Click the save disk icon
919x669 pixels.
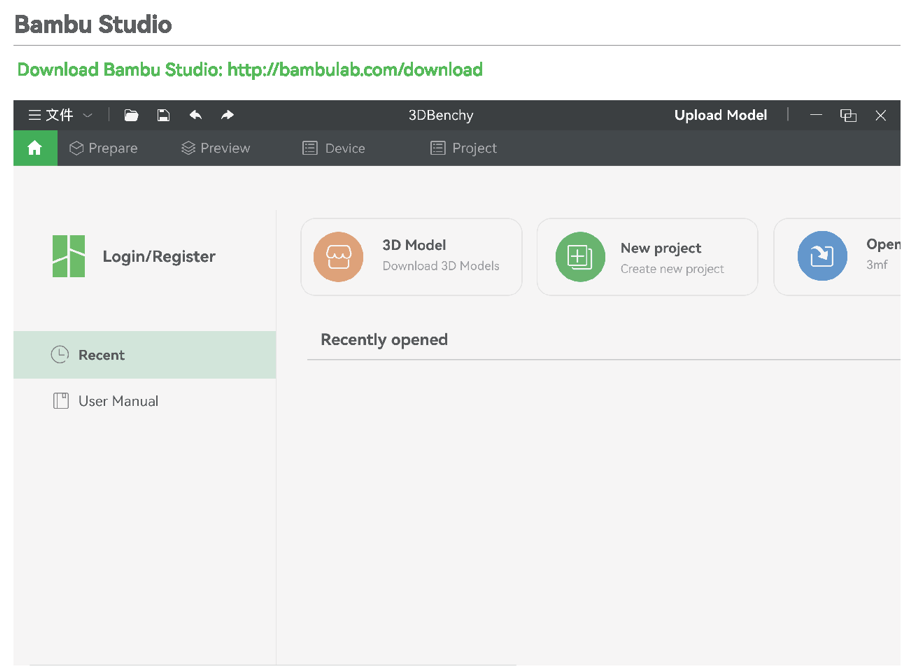coord(164,116)
